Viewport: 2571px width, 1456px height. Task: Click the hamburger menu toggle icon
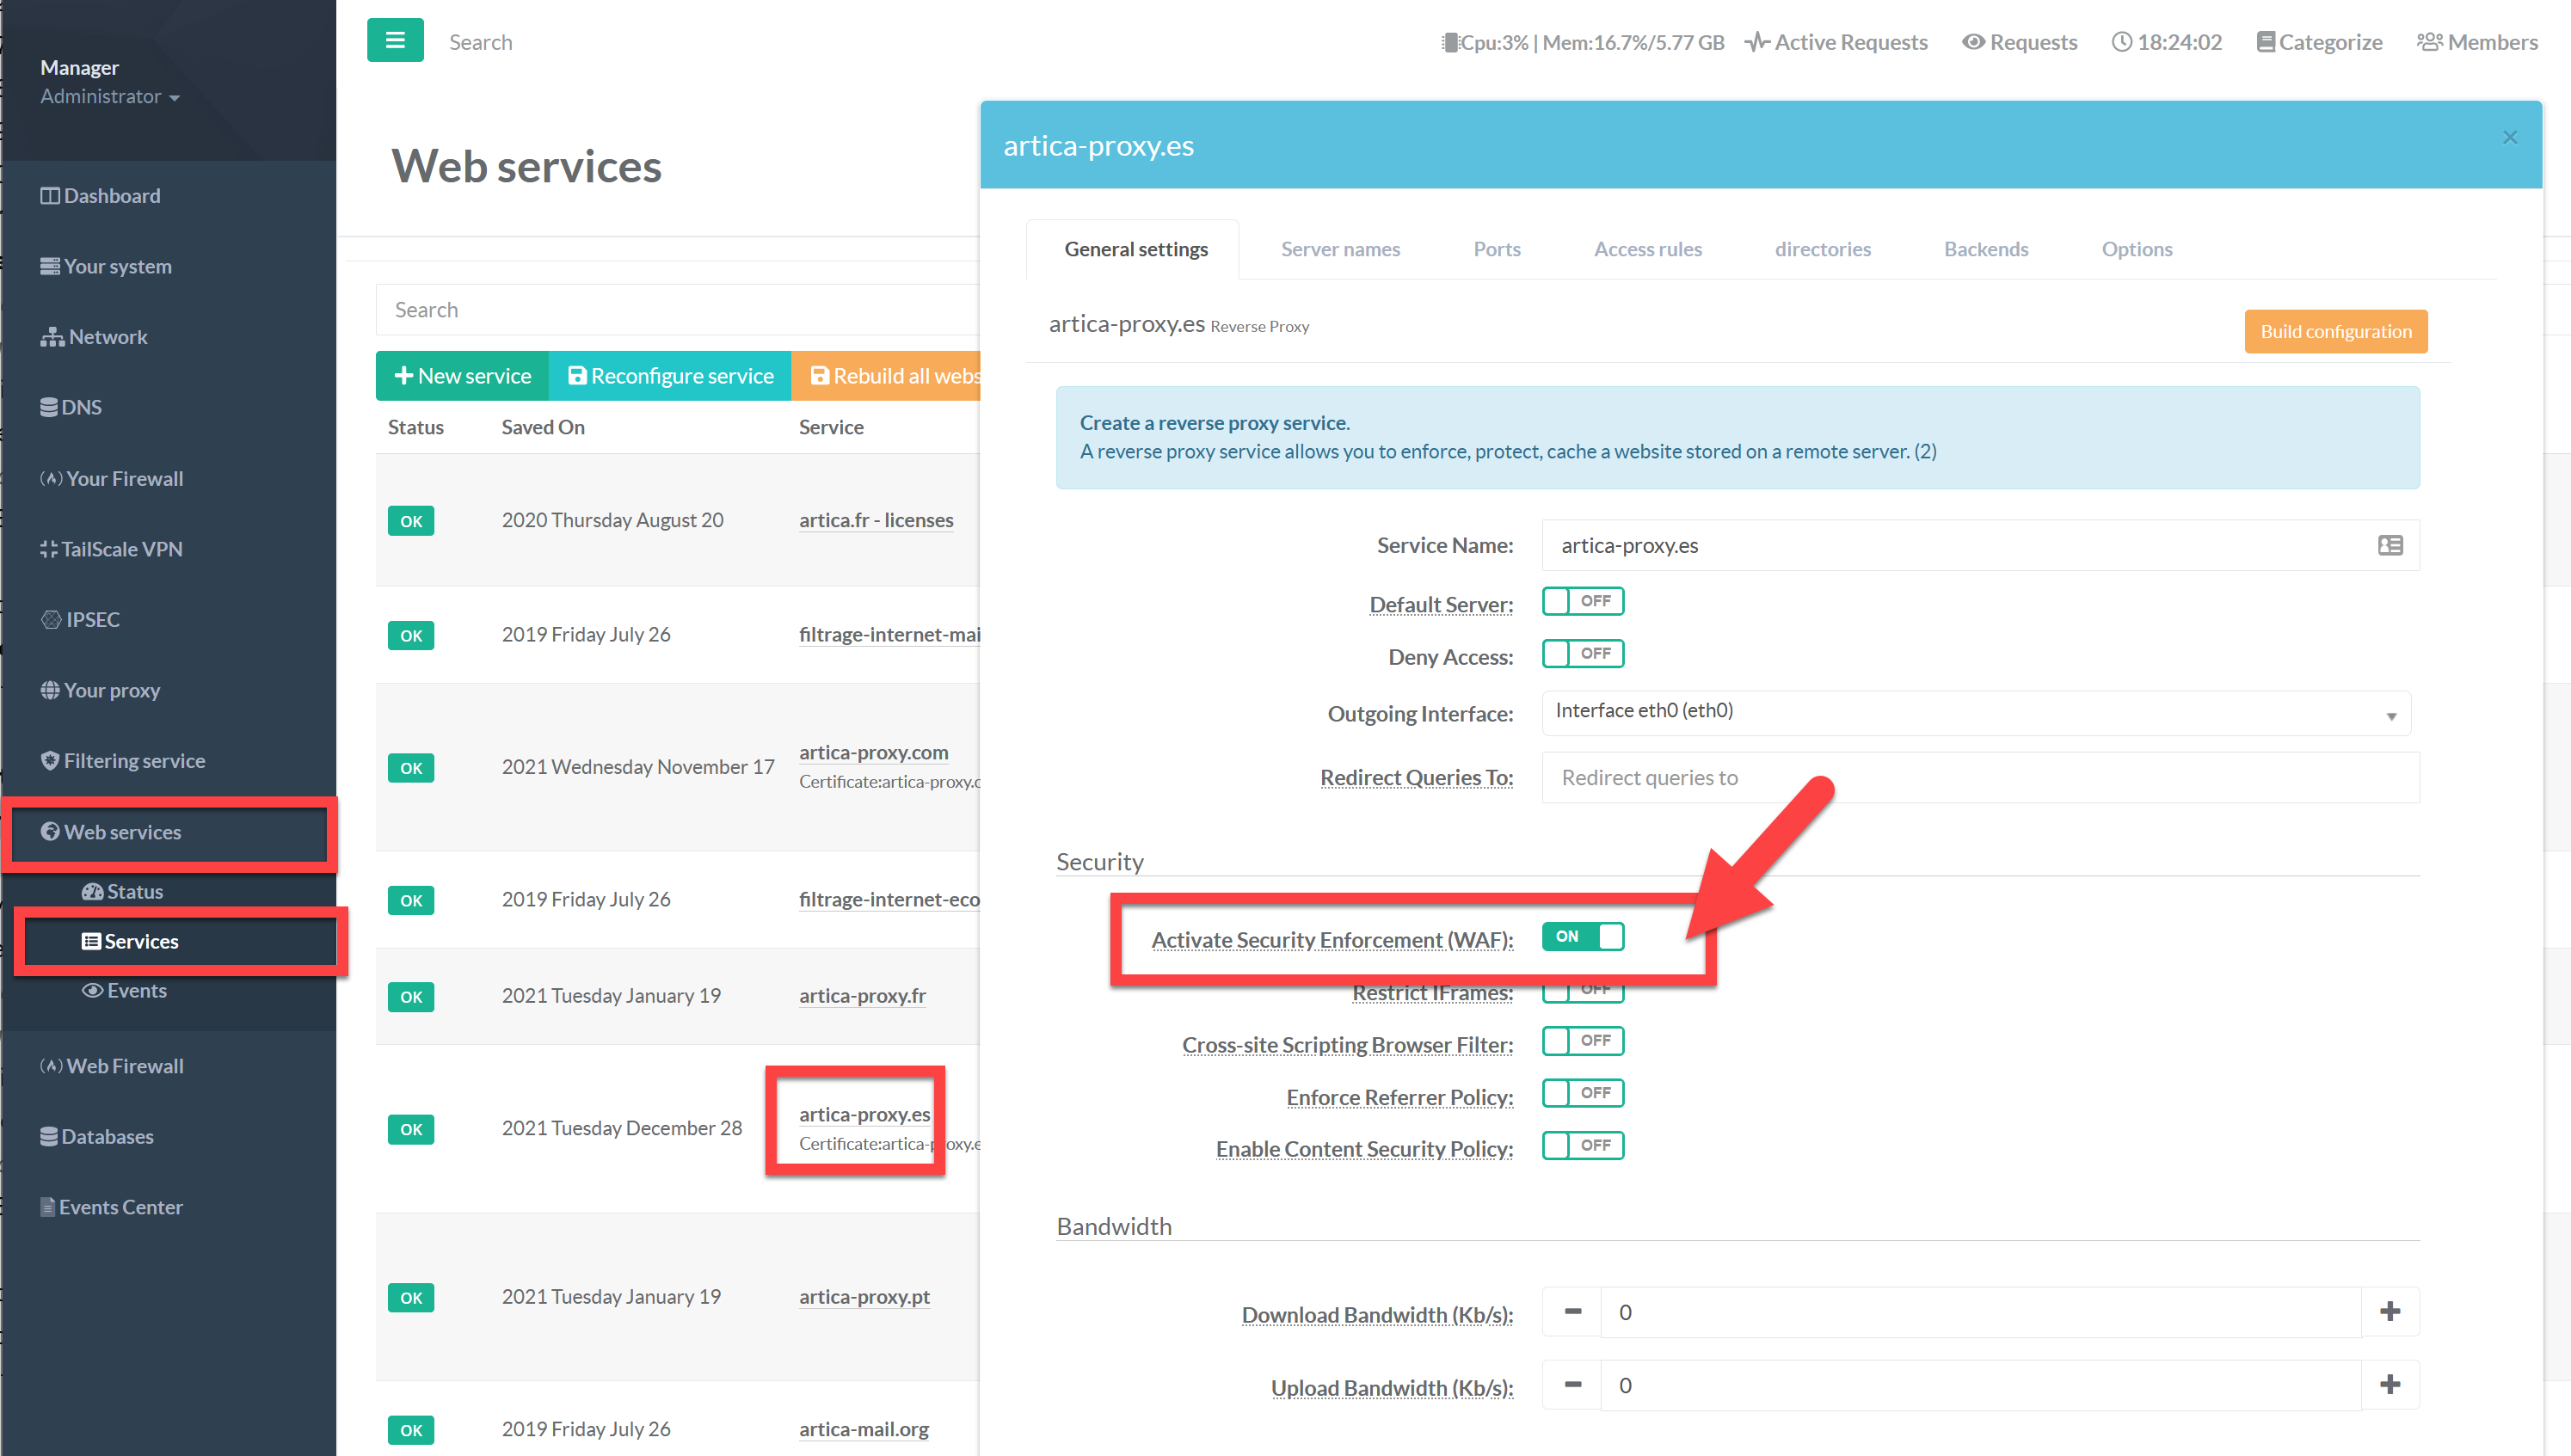(x=395, y=41)
